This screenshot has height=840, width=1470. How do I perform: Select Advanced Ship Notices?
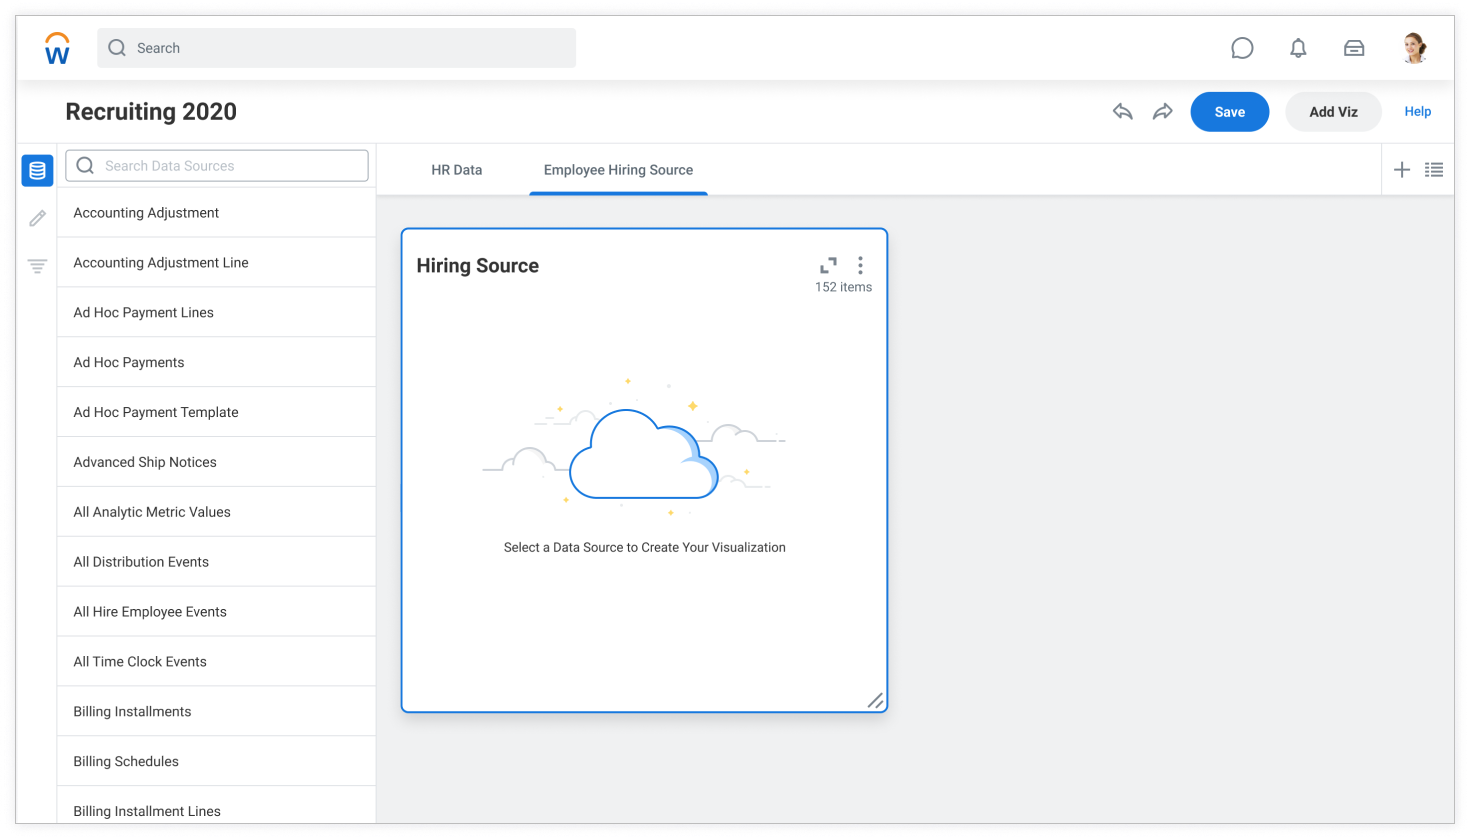click(216, 462)
